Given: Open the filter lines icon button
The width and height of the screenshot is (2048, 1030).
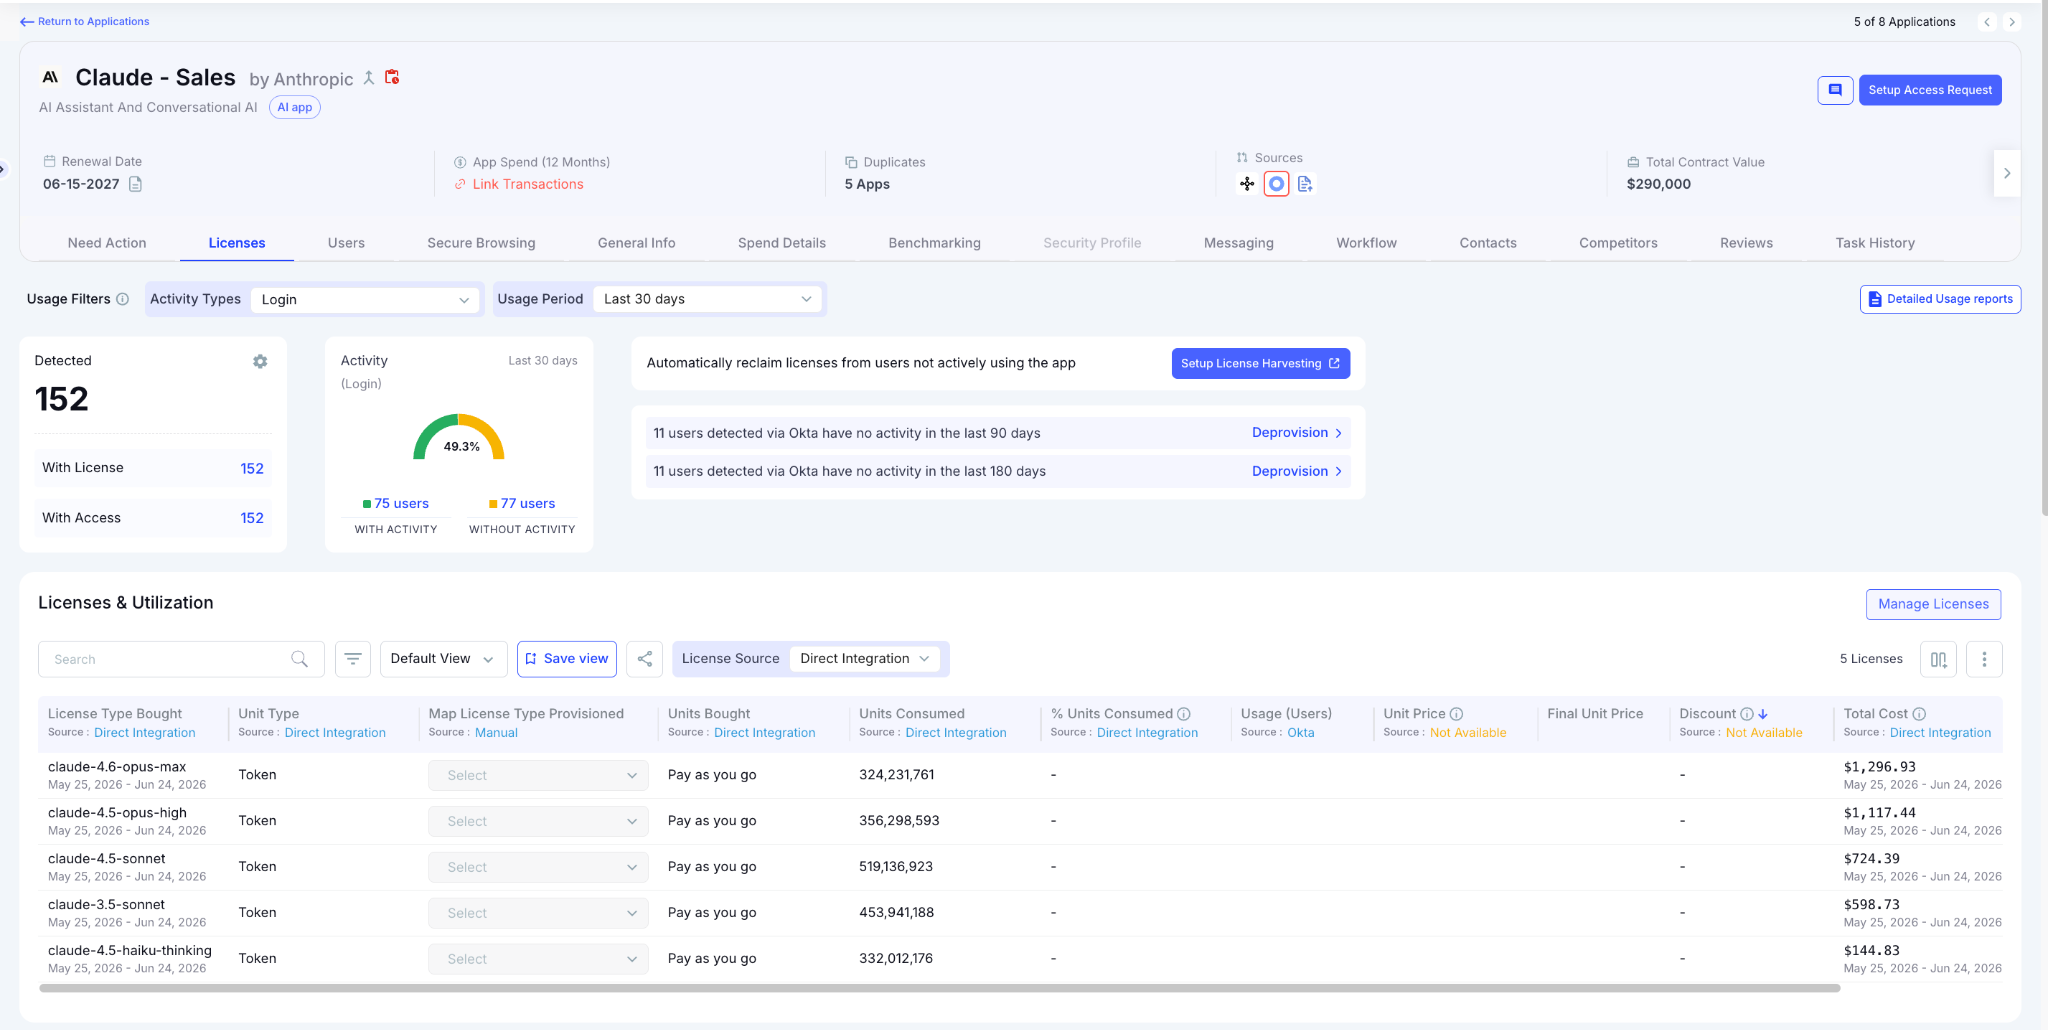Looking at the screenshot, I should tap(353, 659).
